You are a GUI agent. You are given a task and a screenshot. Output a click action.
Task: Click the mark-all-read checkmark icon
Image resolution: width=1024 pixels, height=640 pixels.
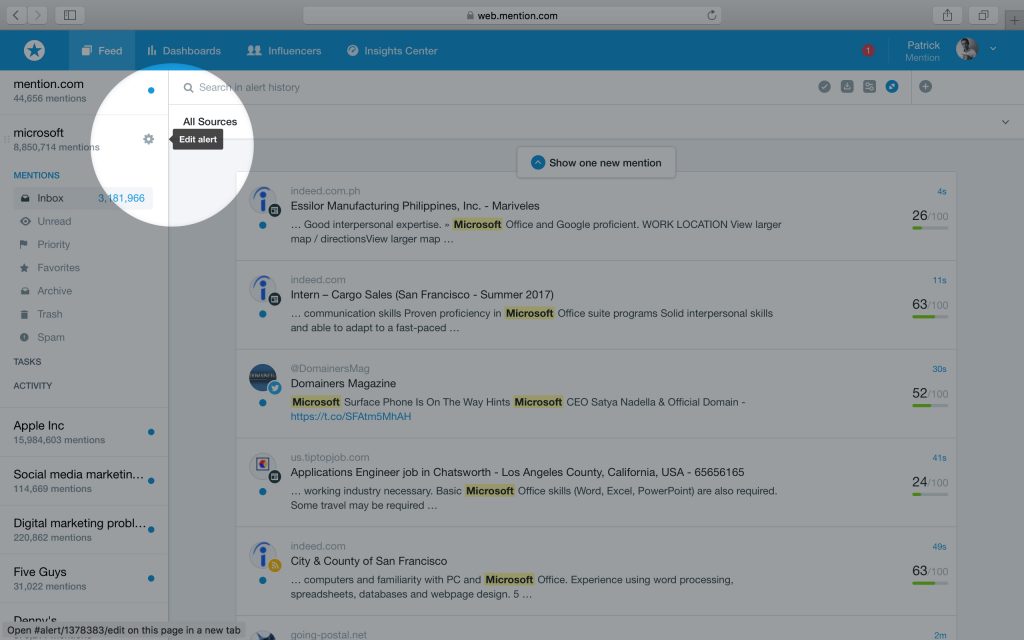click(824, 86)
